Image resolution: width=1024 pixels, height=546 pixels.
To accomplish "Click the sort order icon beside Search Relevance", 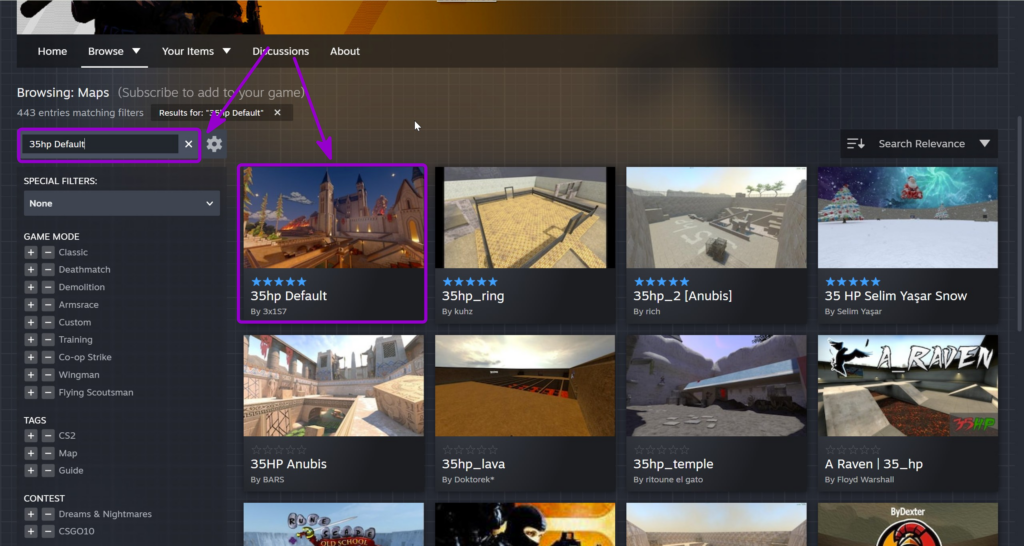I will pyautogui.click(x=856, y=144).
